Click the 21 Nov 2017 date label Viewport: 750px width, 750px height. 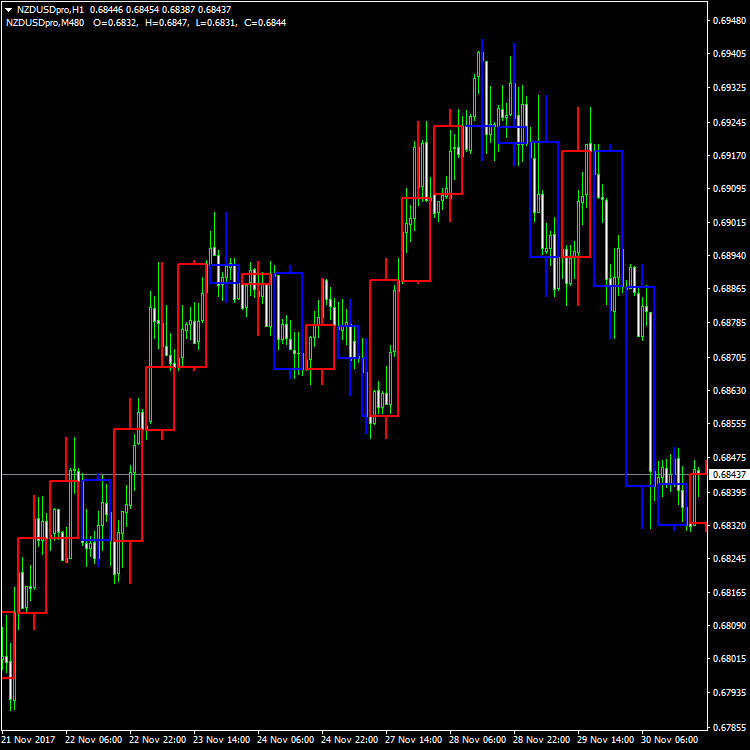[28, 739]
